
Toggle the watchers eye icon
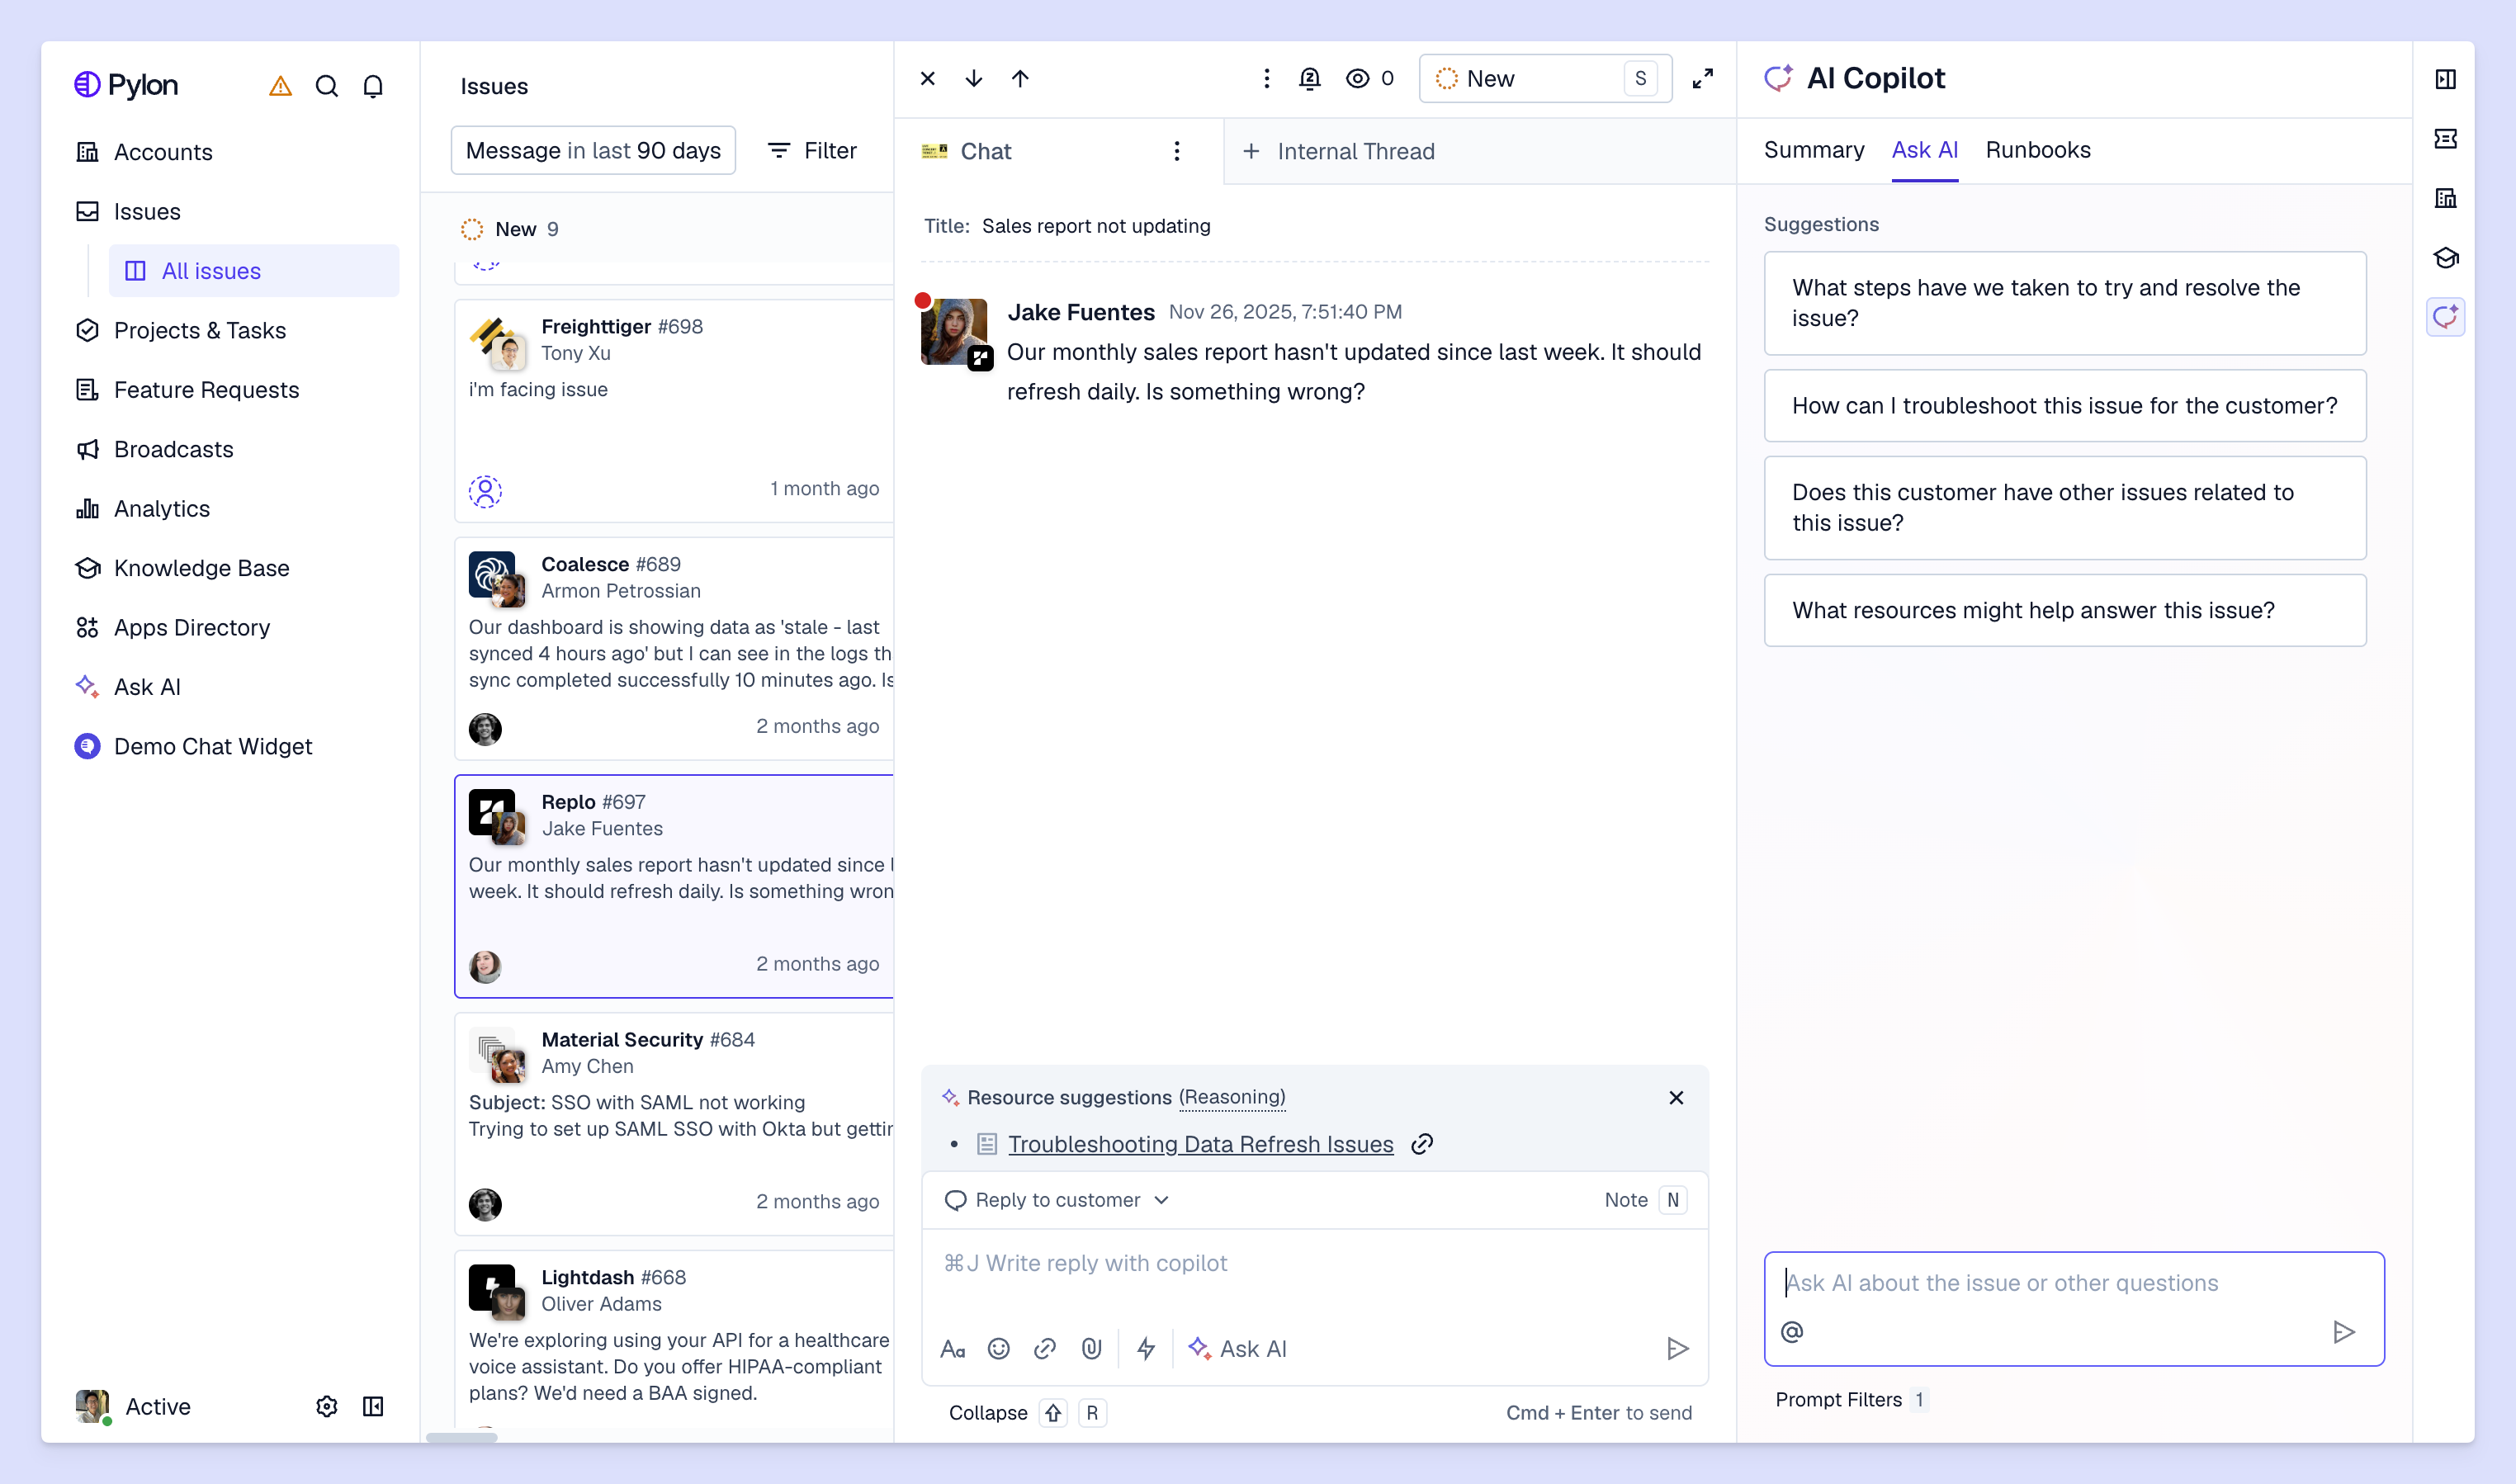[1357, 78]
